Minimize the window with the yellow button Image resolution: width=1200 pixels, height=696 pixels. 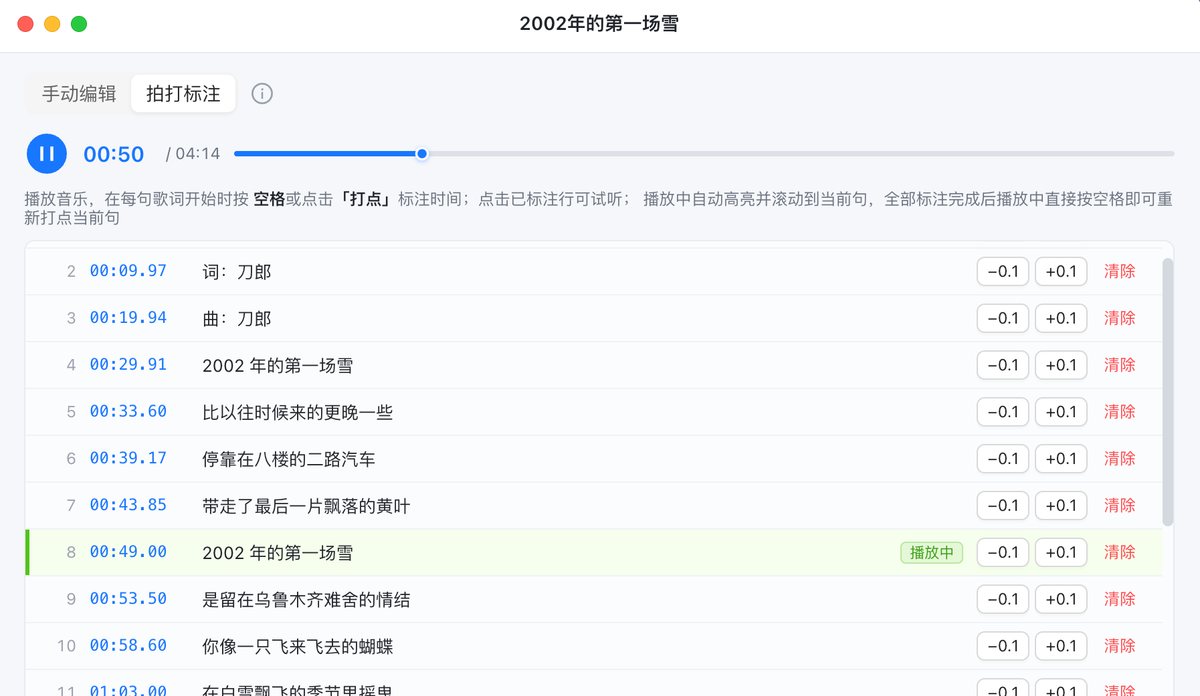pos(52,24)
